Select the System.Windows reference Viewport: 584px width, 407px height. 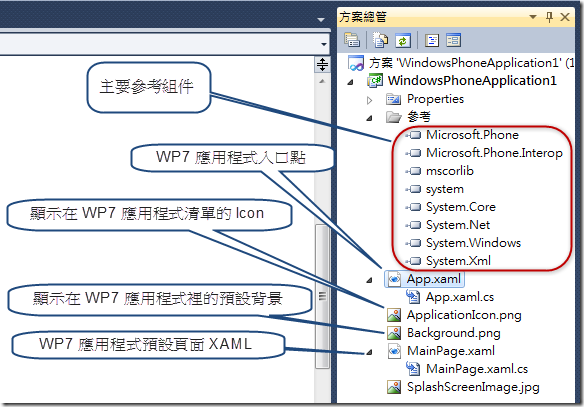pos(473,243)
